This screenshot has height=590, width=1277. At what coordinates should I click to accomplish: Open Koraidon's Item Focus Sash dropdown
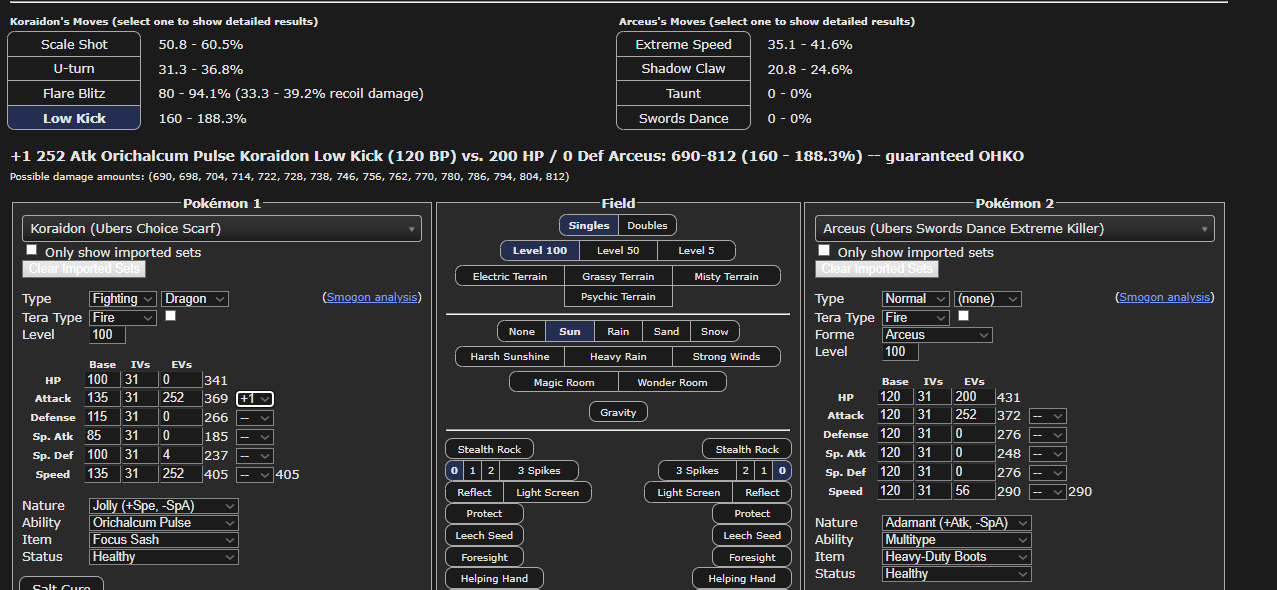click(163, 540)
